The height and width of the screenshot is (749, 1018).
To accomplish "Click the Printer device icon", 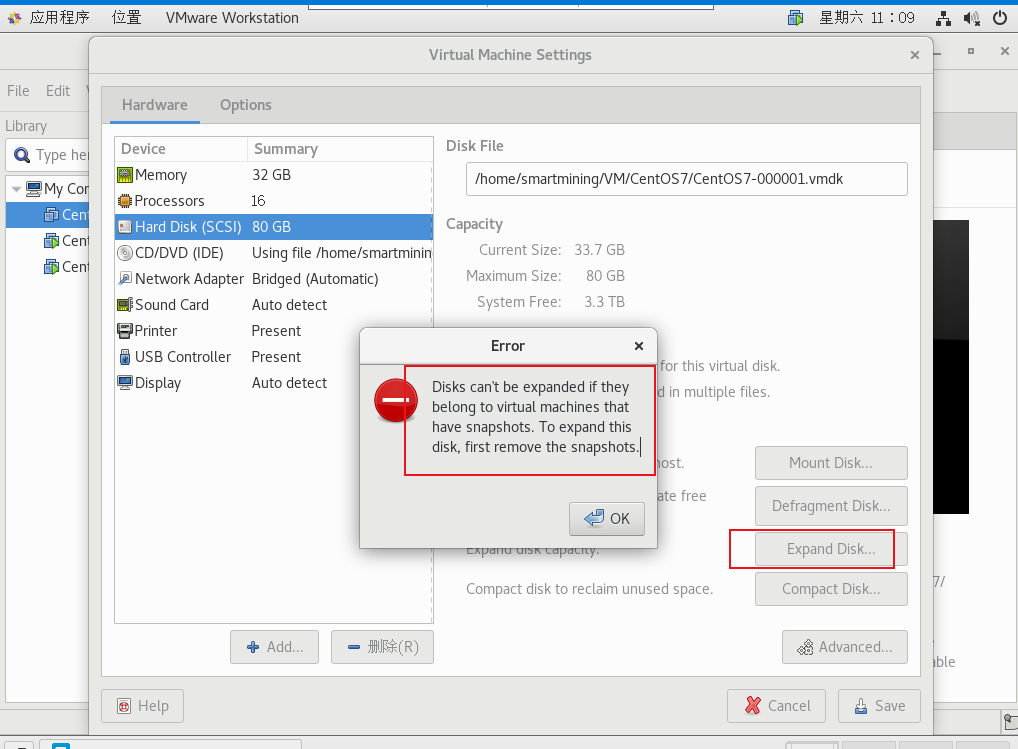I will 125,331.
